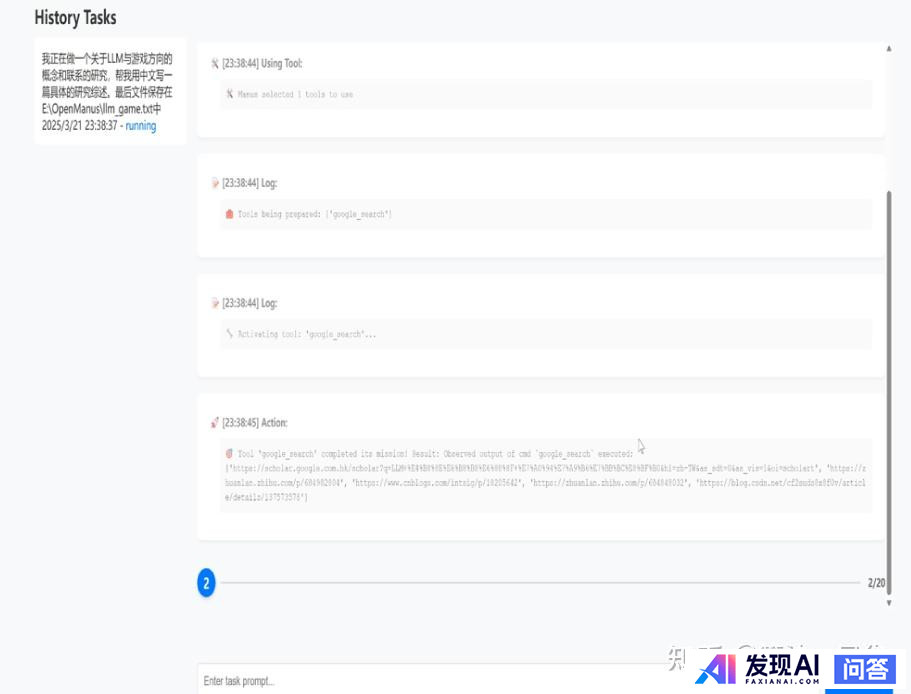Click the rocket icon beside Action header
Image resolution: width=911 pixels, height=694 pixels.
214,423
